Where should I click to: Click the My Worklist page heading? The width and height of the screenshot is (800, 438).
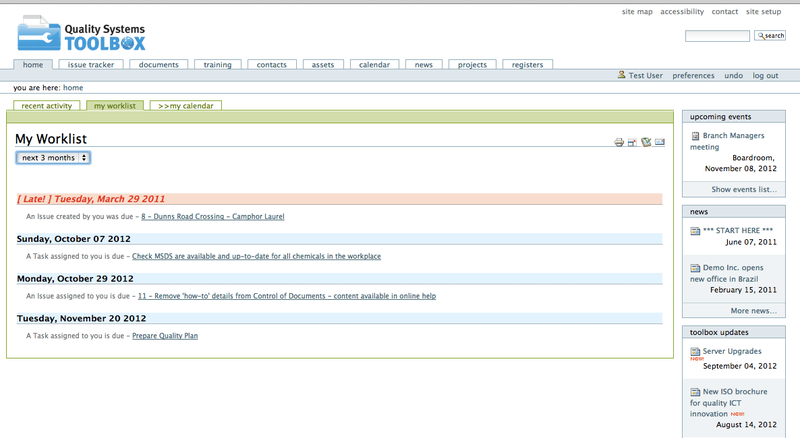(51, 139)
